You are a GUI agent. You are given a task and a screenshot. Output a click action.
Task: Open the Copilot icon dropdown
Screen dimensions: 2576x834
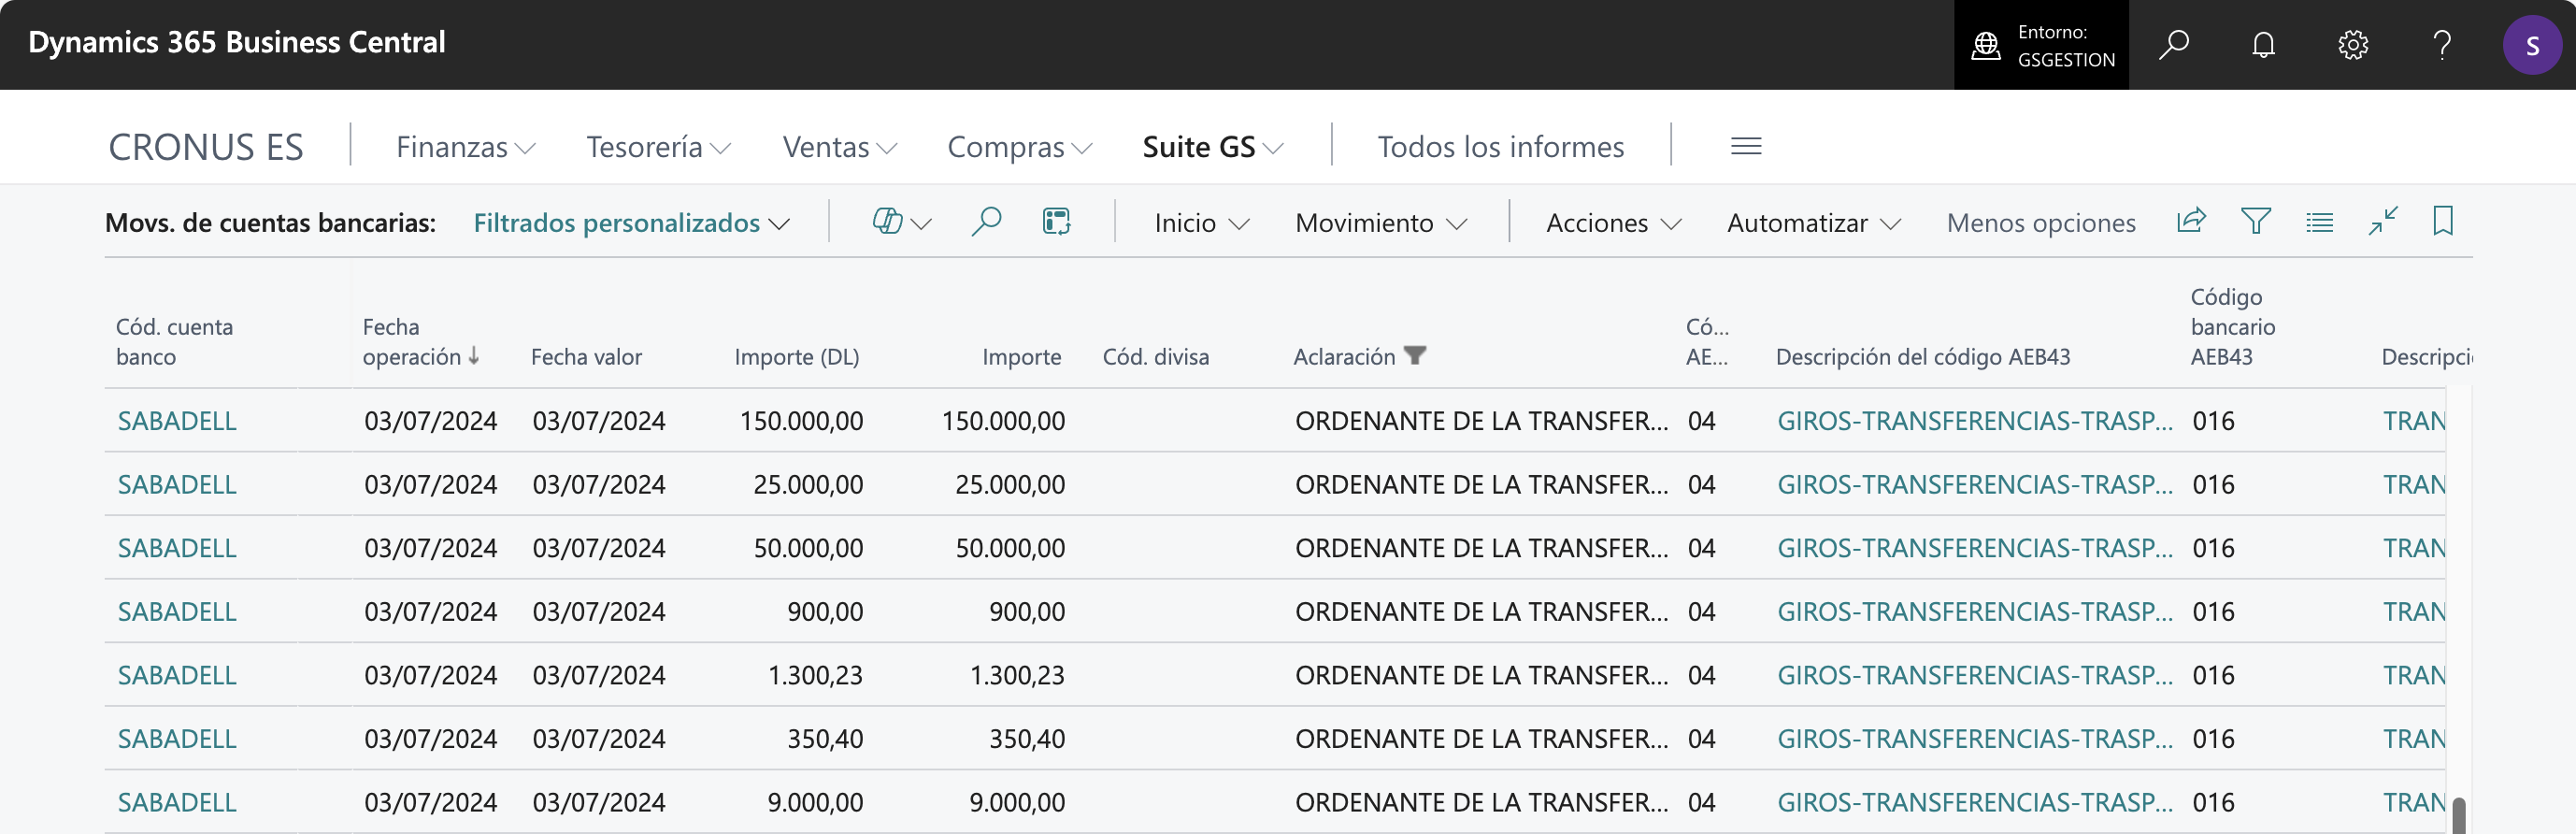[x=901, y=221]
